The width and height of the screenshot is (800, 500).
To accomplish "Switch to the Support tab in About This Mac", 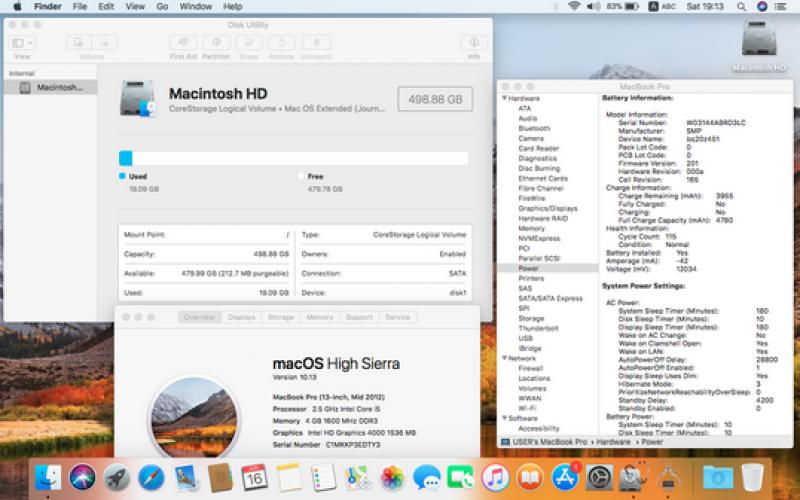I will pos(359,317).
